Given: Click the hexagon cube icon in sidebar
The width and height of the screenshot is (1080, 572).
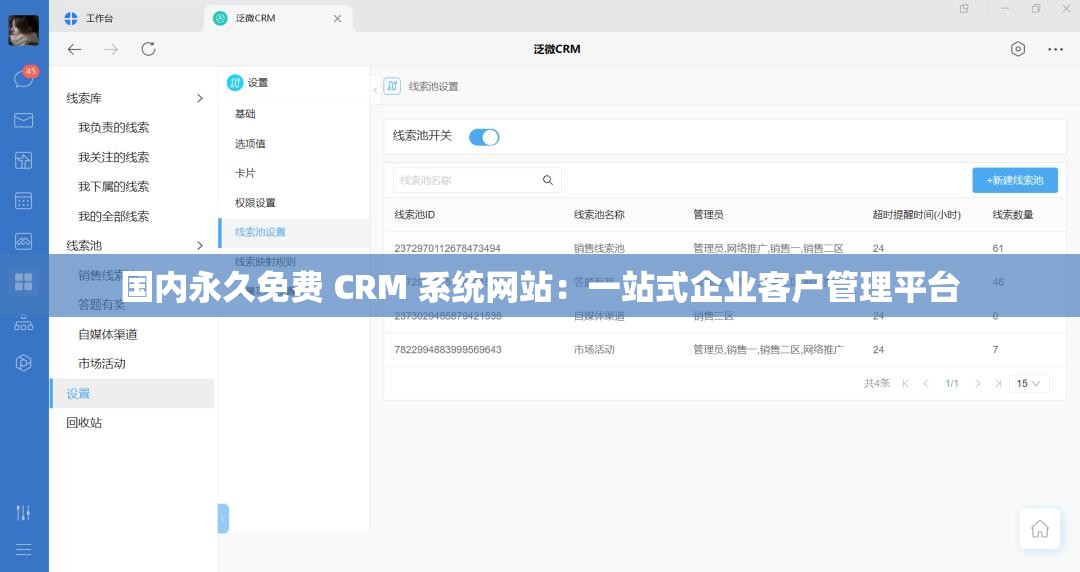Looking at the screenshot, I should (x=23, y=362).
